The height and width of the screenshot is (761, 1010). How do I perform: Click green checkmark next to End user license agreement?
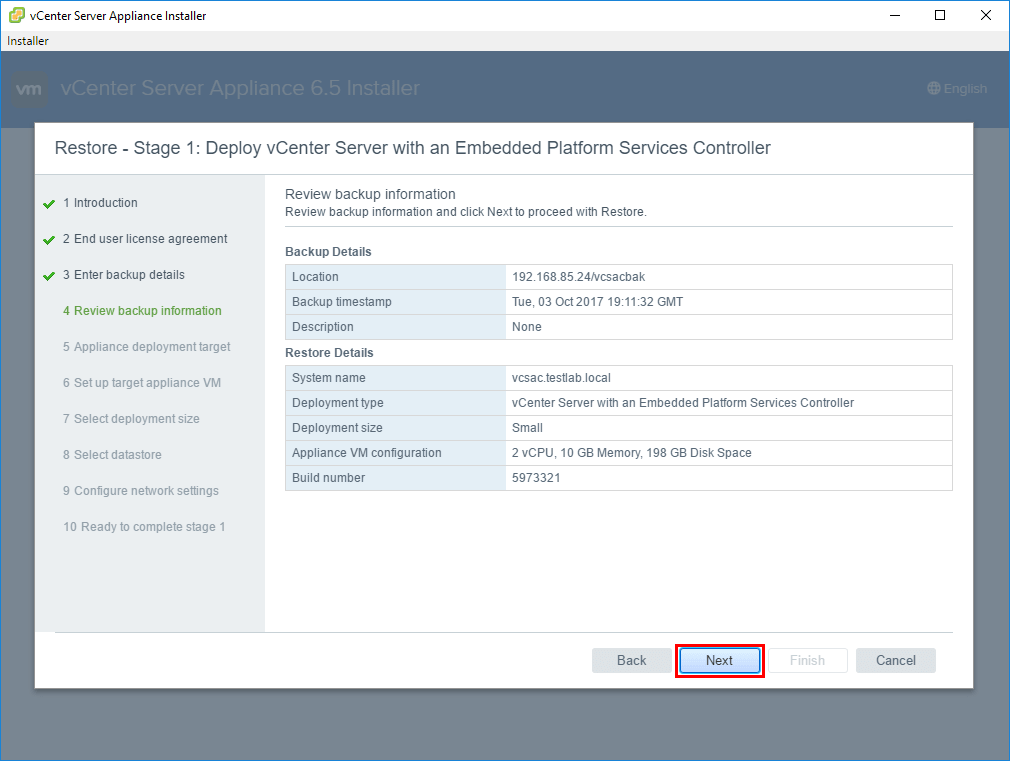coord(49,240)
